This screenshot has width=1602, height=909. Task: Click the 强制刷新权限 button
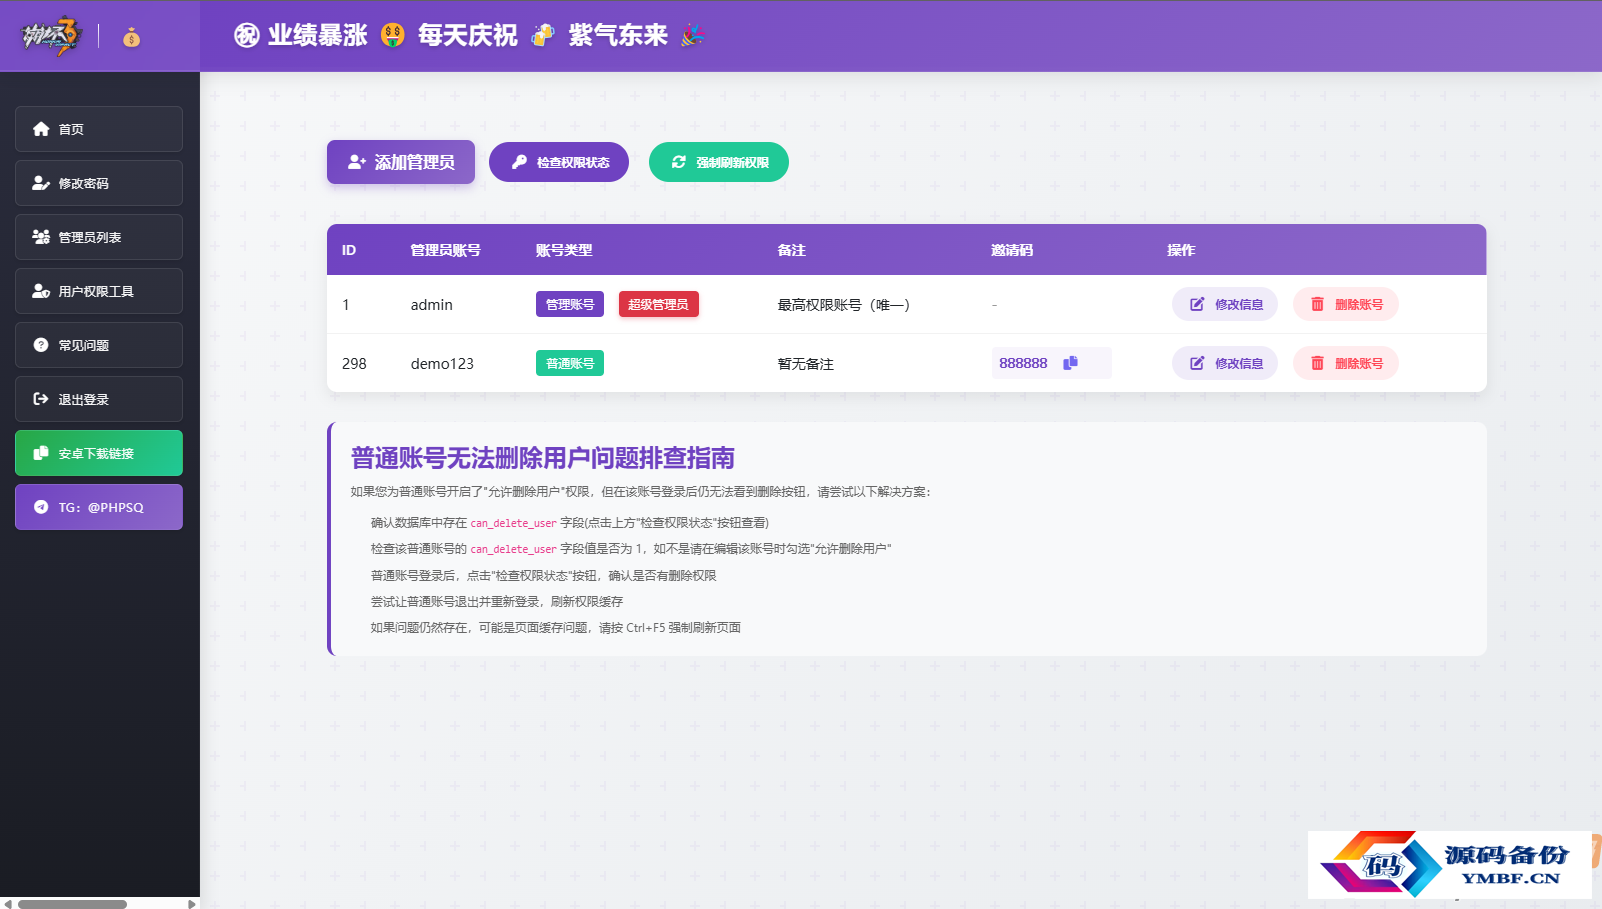pos(719,162)
